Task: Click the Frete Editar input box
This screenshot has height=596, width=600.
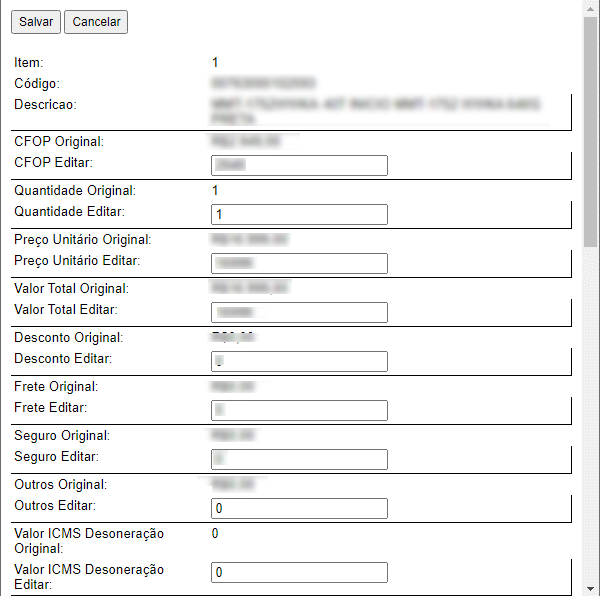Action: [299, 411]
